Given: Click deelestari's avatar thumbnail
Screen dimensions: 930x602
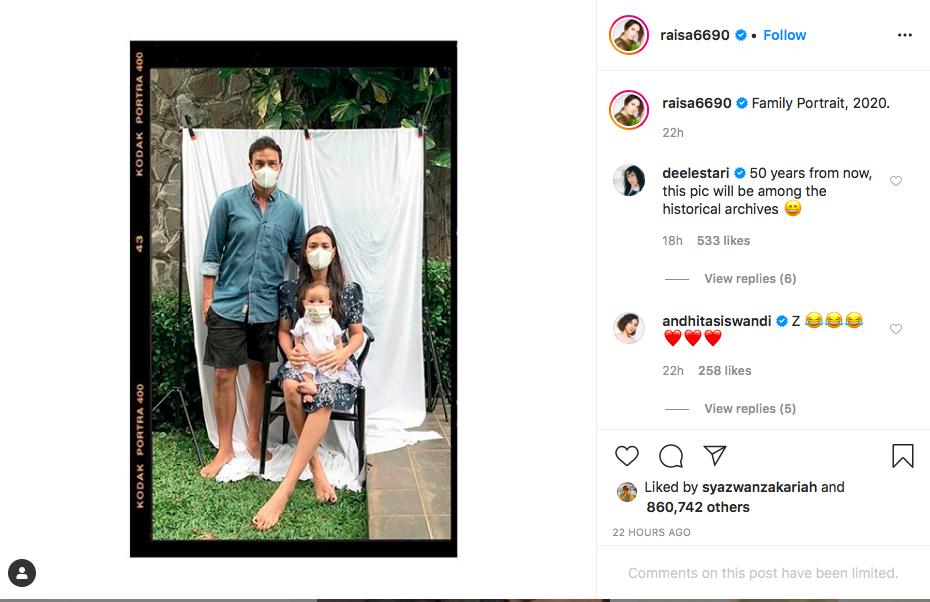Looking at the screenshot, I should 629,180.
